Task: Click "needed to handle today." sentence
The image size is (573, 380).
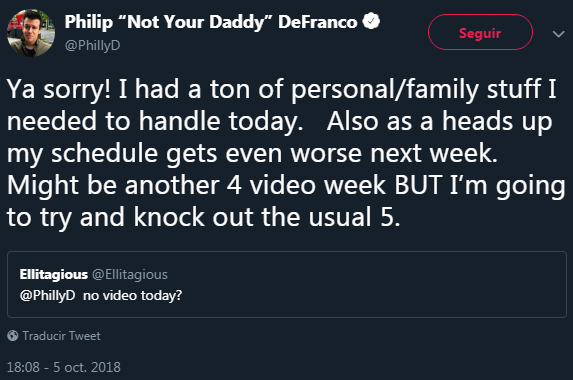Action: coord(155,121)
